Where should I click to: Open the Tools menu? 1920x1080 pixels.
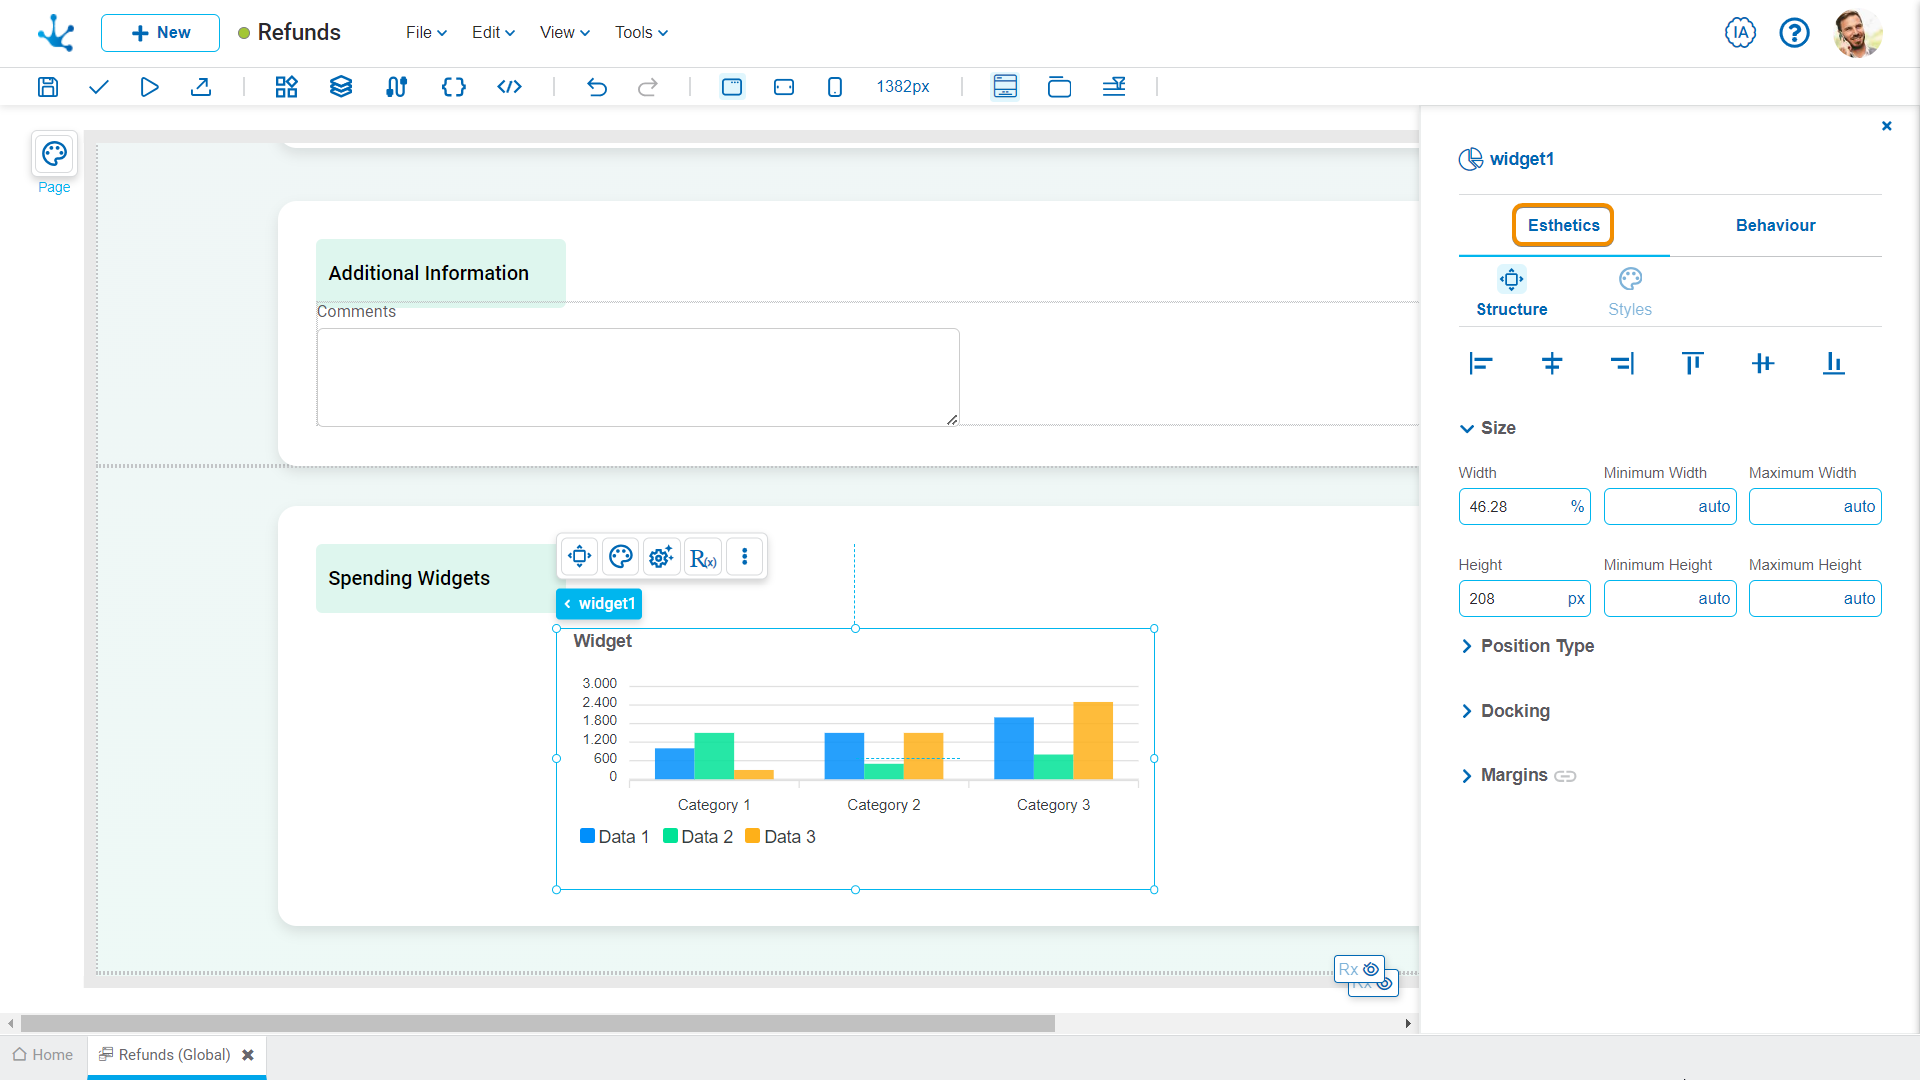pyautogui.click(x=641, y=32)
